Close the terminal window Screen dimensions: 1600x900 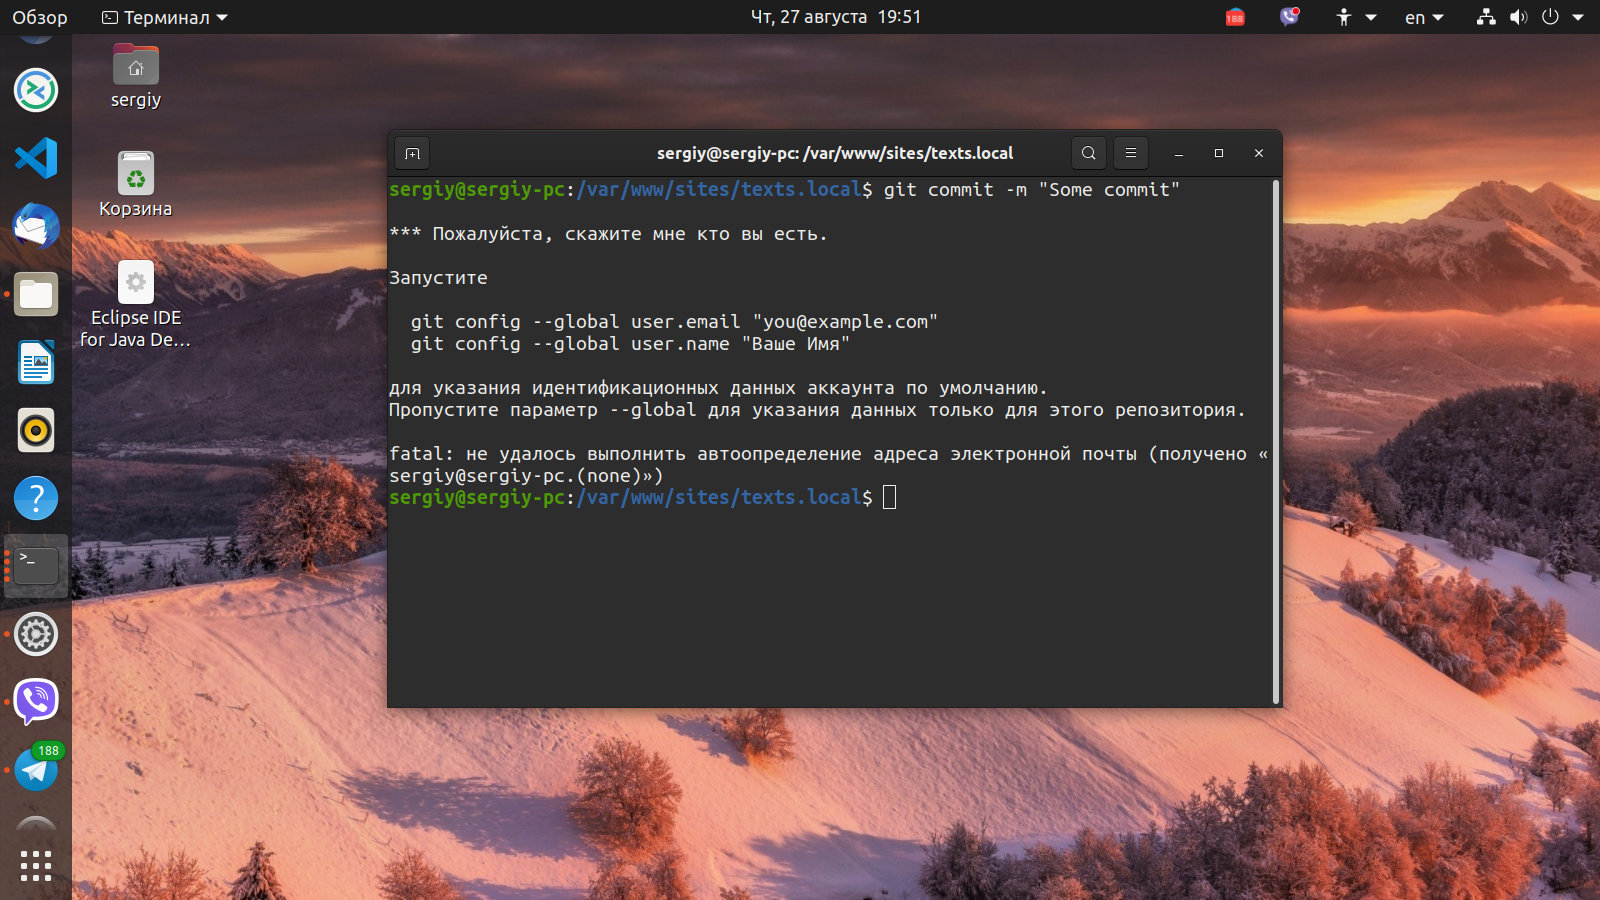coord(1259,153)
